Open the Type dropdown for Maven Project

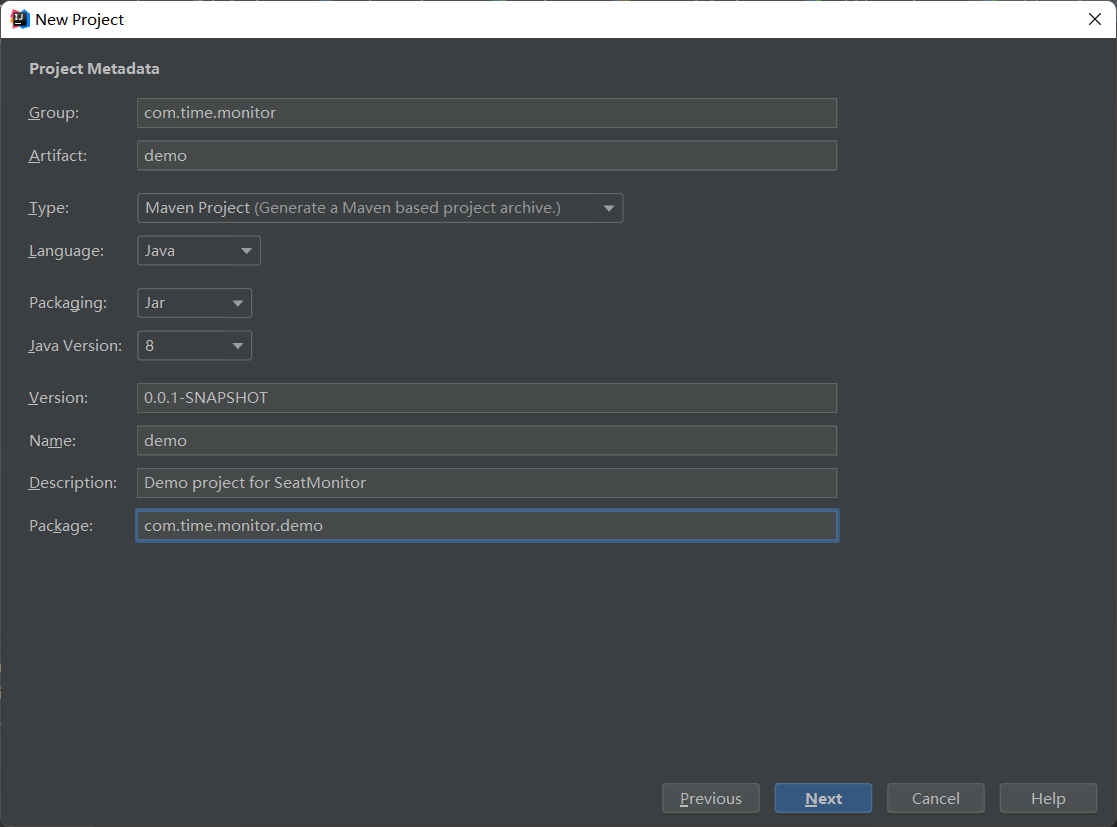(x=379, y=208)
